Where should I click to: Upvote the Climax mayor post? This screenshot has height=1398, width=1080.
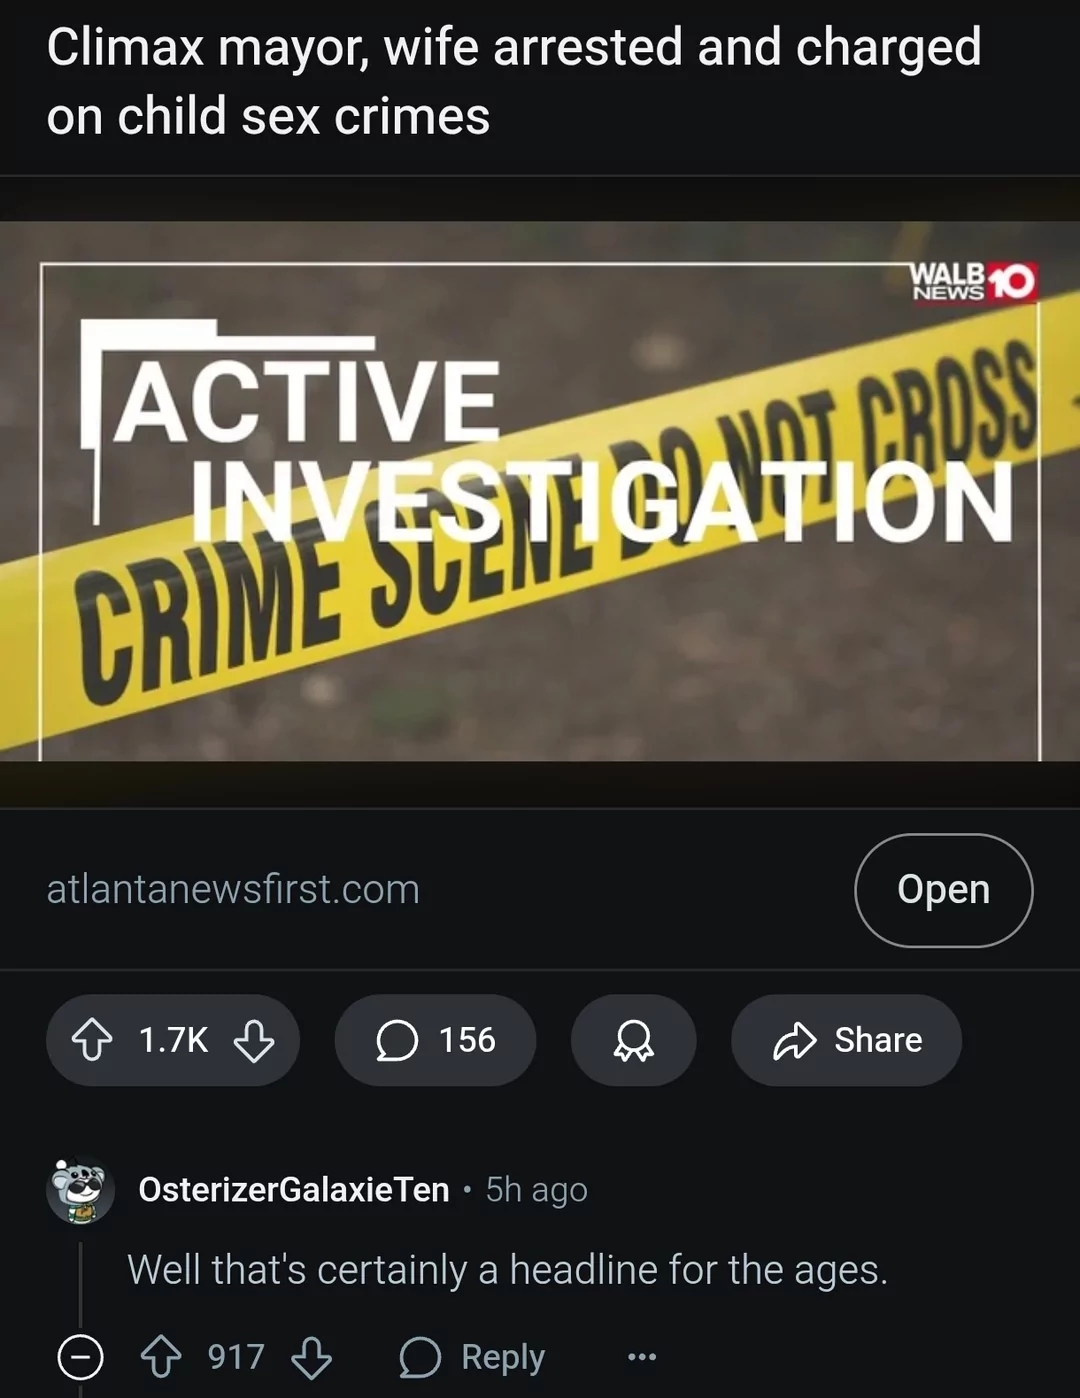tap(92, 1040)
